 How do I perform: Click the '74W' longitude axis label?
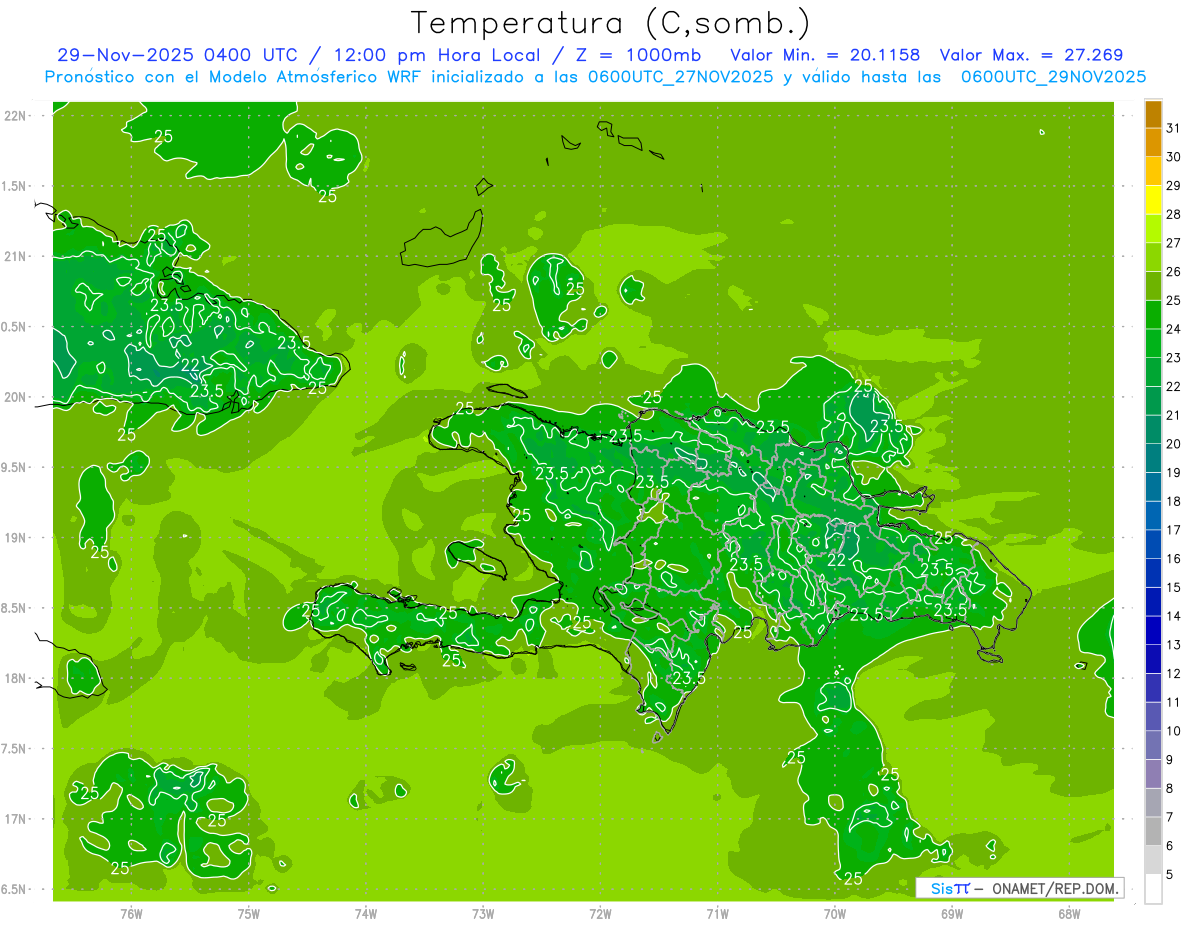(x=366, y=913)
